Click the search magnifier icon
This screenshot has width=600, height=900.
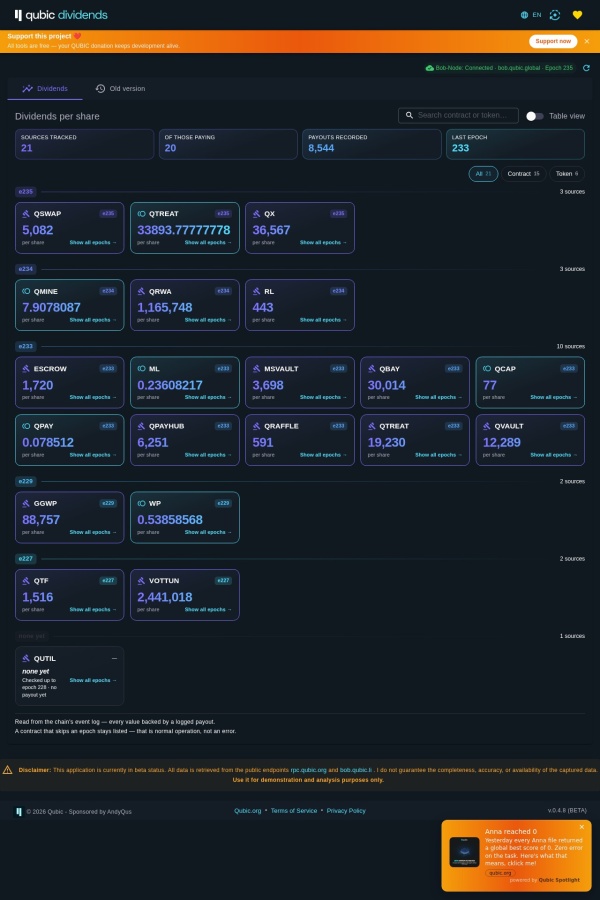[409, 115]
